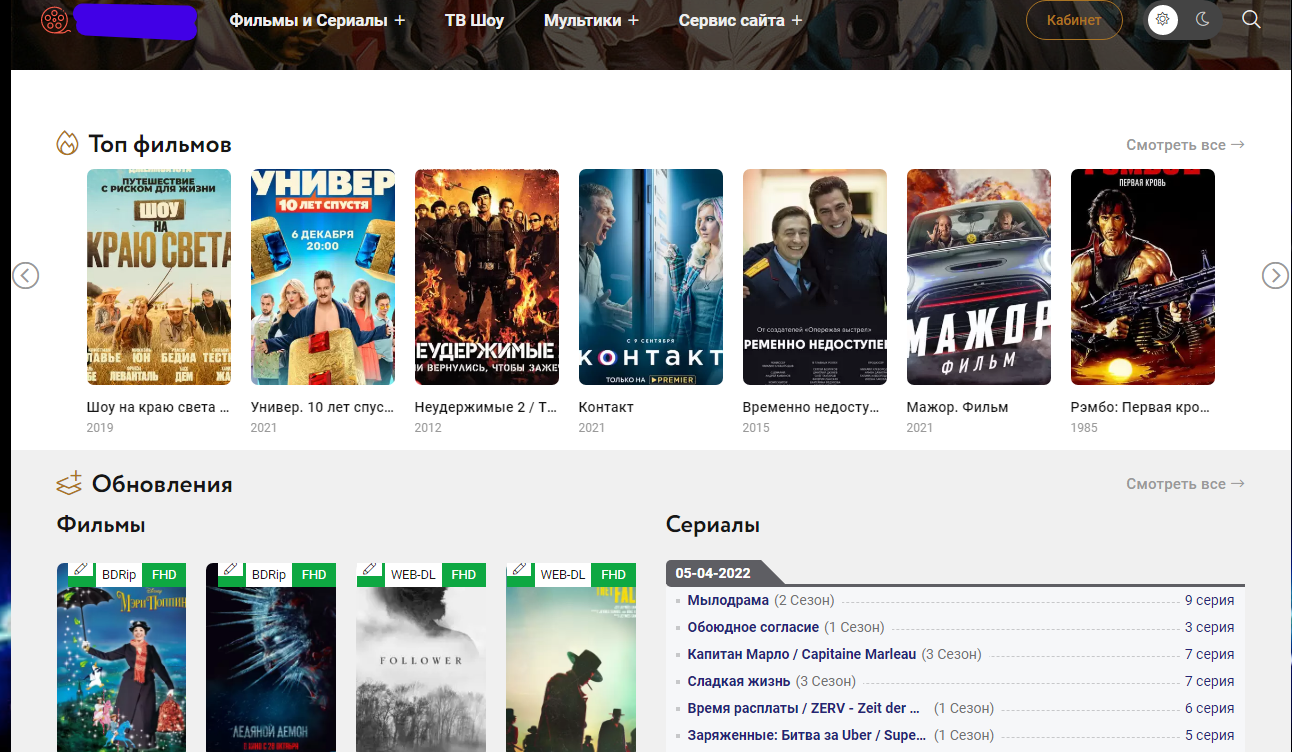This screenshot has height=752, width=1292.
Task: Open the Универ 10 лет спустя poster
Action: (323, 277)
